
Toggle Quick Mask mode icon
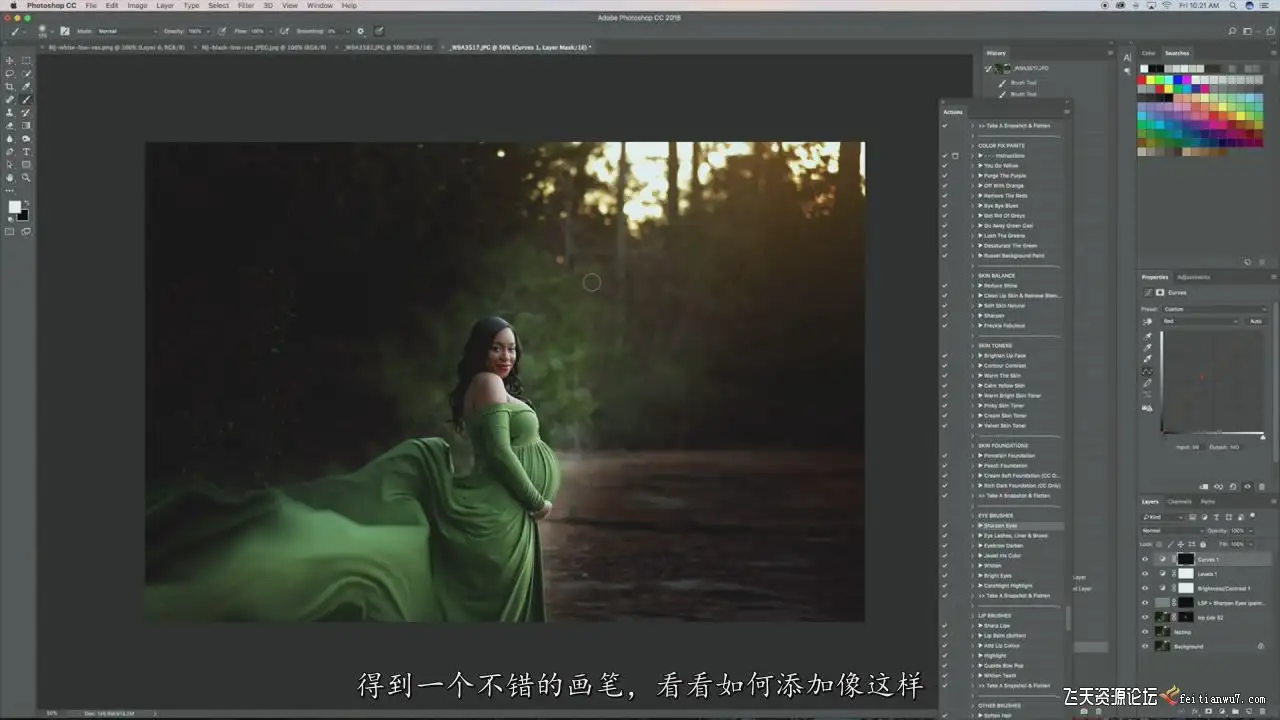(10, 231)
